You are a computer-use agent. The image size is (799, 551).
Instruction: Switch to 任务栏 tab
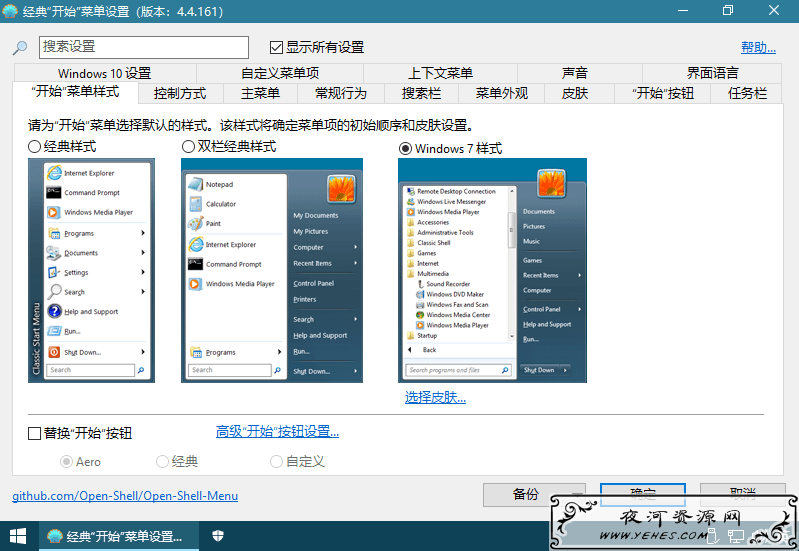[x=747, y=94]
